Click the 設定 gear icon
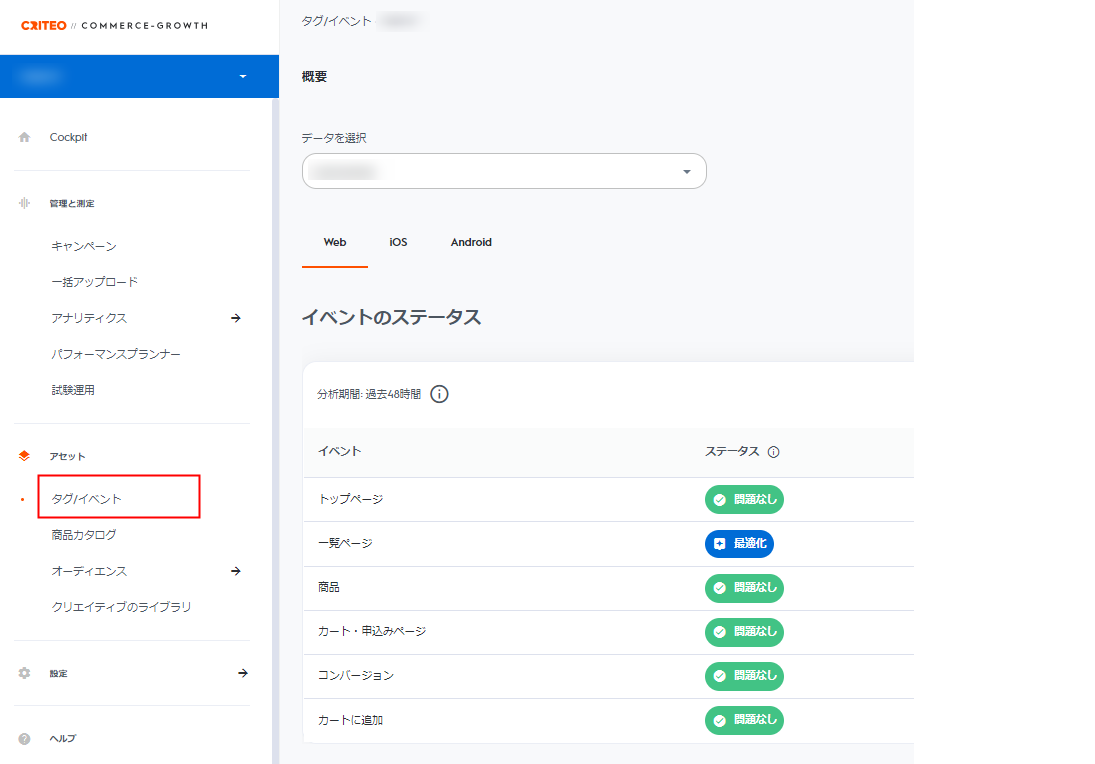1095x764 pixels. click(x=25, y=673)
